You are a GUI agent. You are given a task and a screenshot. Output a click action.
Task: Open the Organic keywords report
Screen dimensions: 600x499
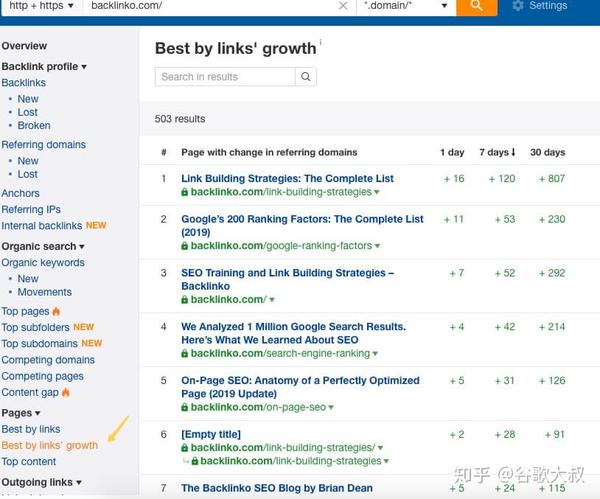pos(43,263)
